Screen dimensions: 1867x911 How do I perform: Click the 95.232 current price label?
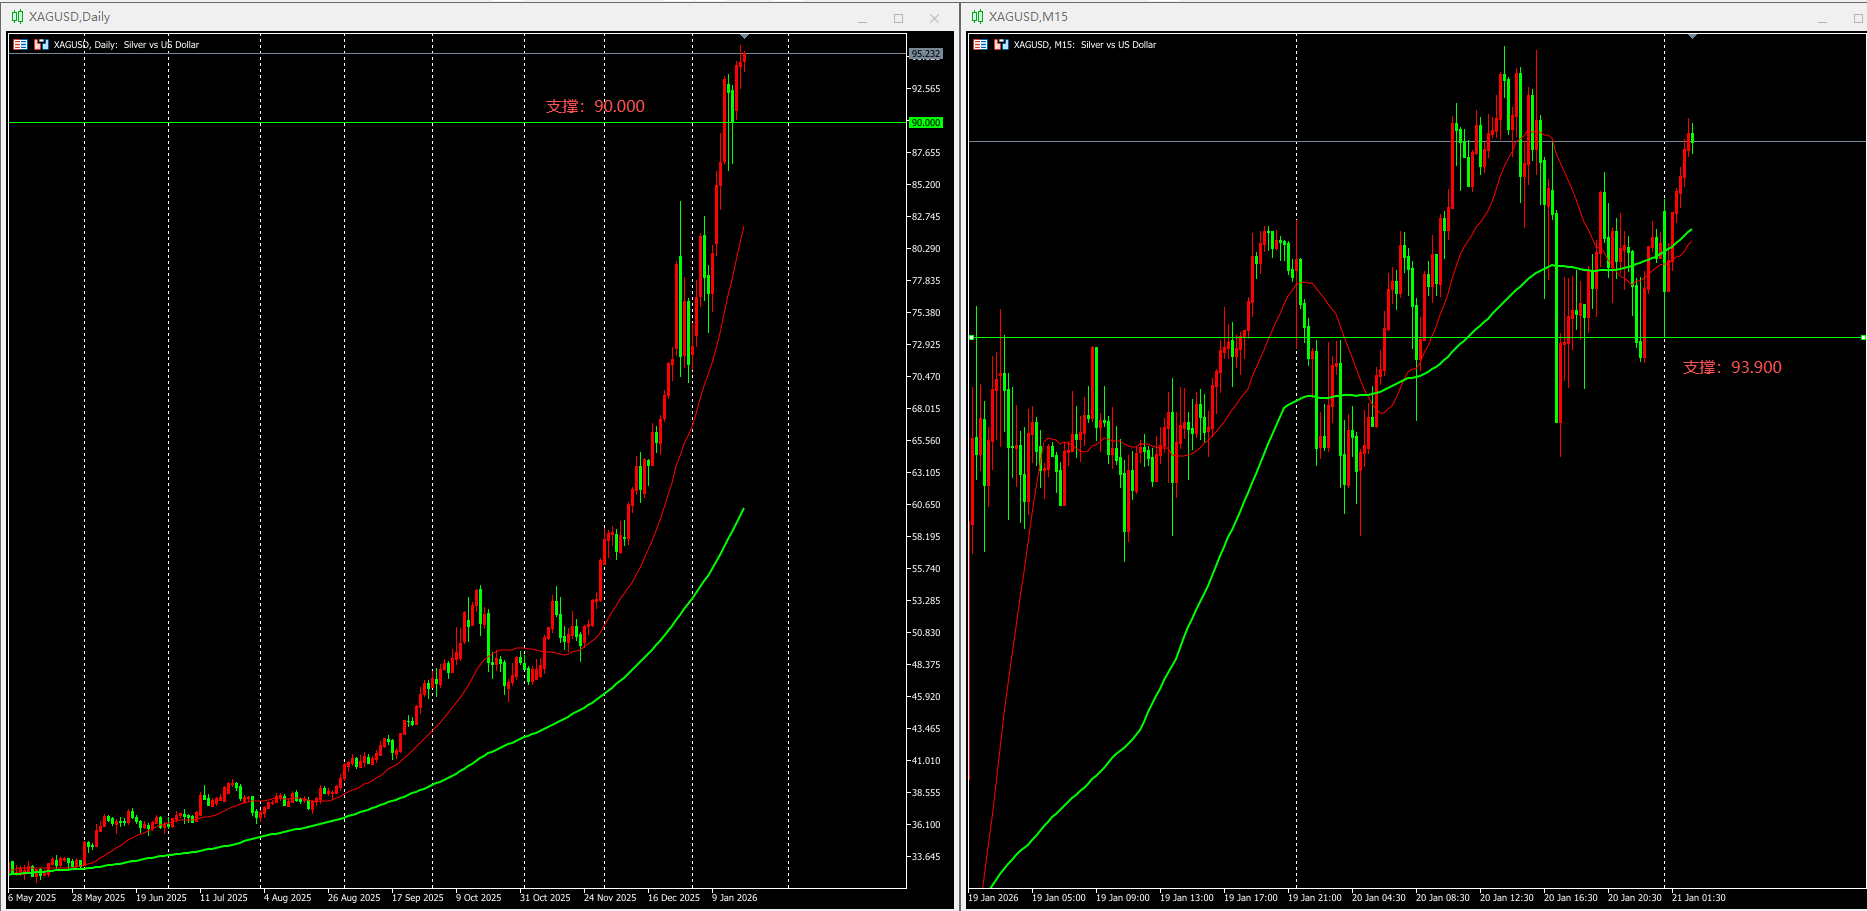click(926, 54)
